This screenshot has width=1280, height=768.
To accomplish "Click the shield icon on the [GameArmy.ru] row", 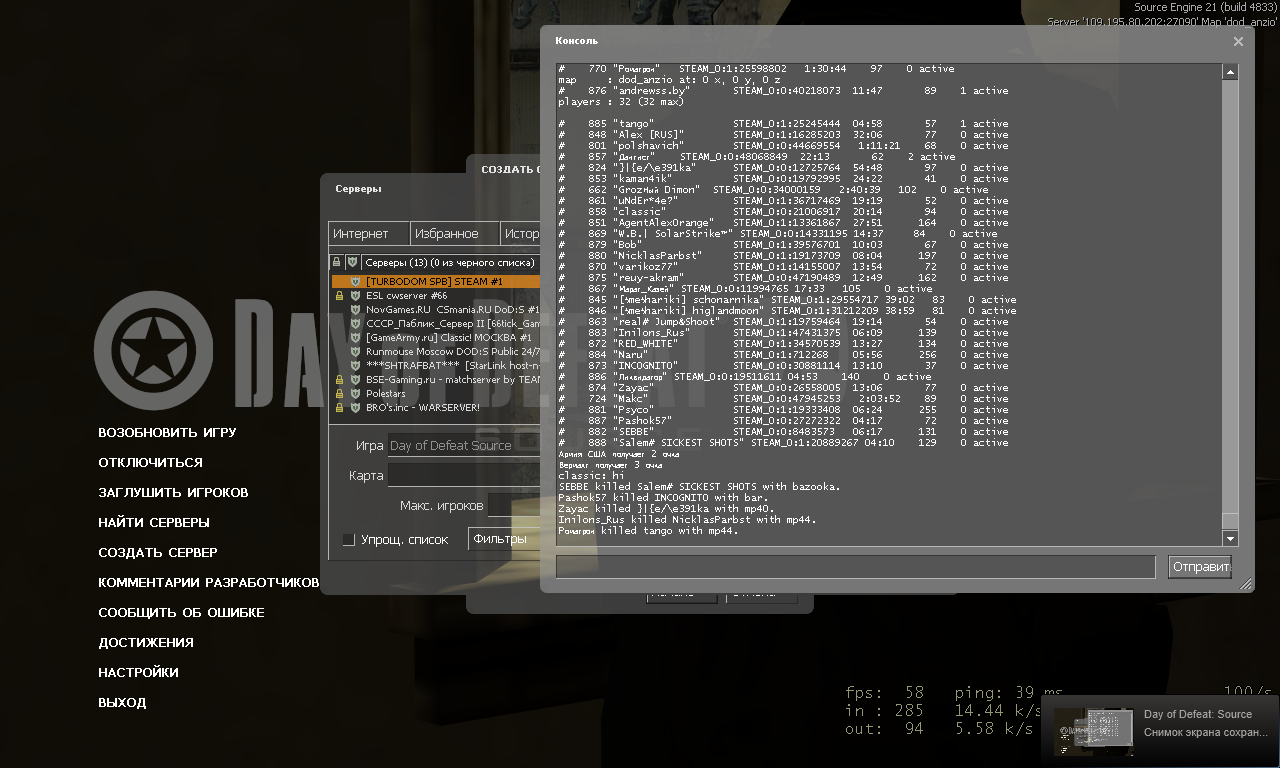I will pyautogui.click(x=355, y=338).
